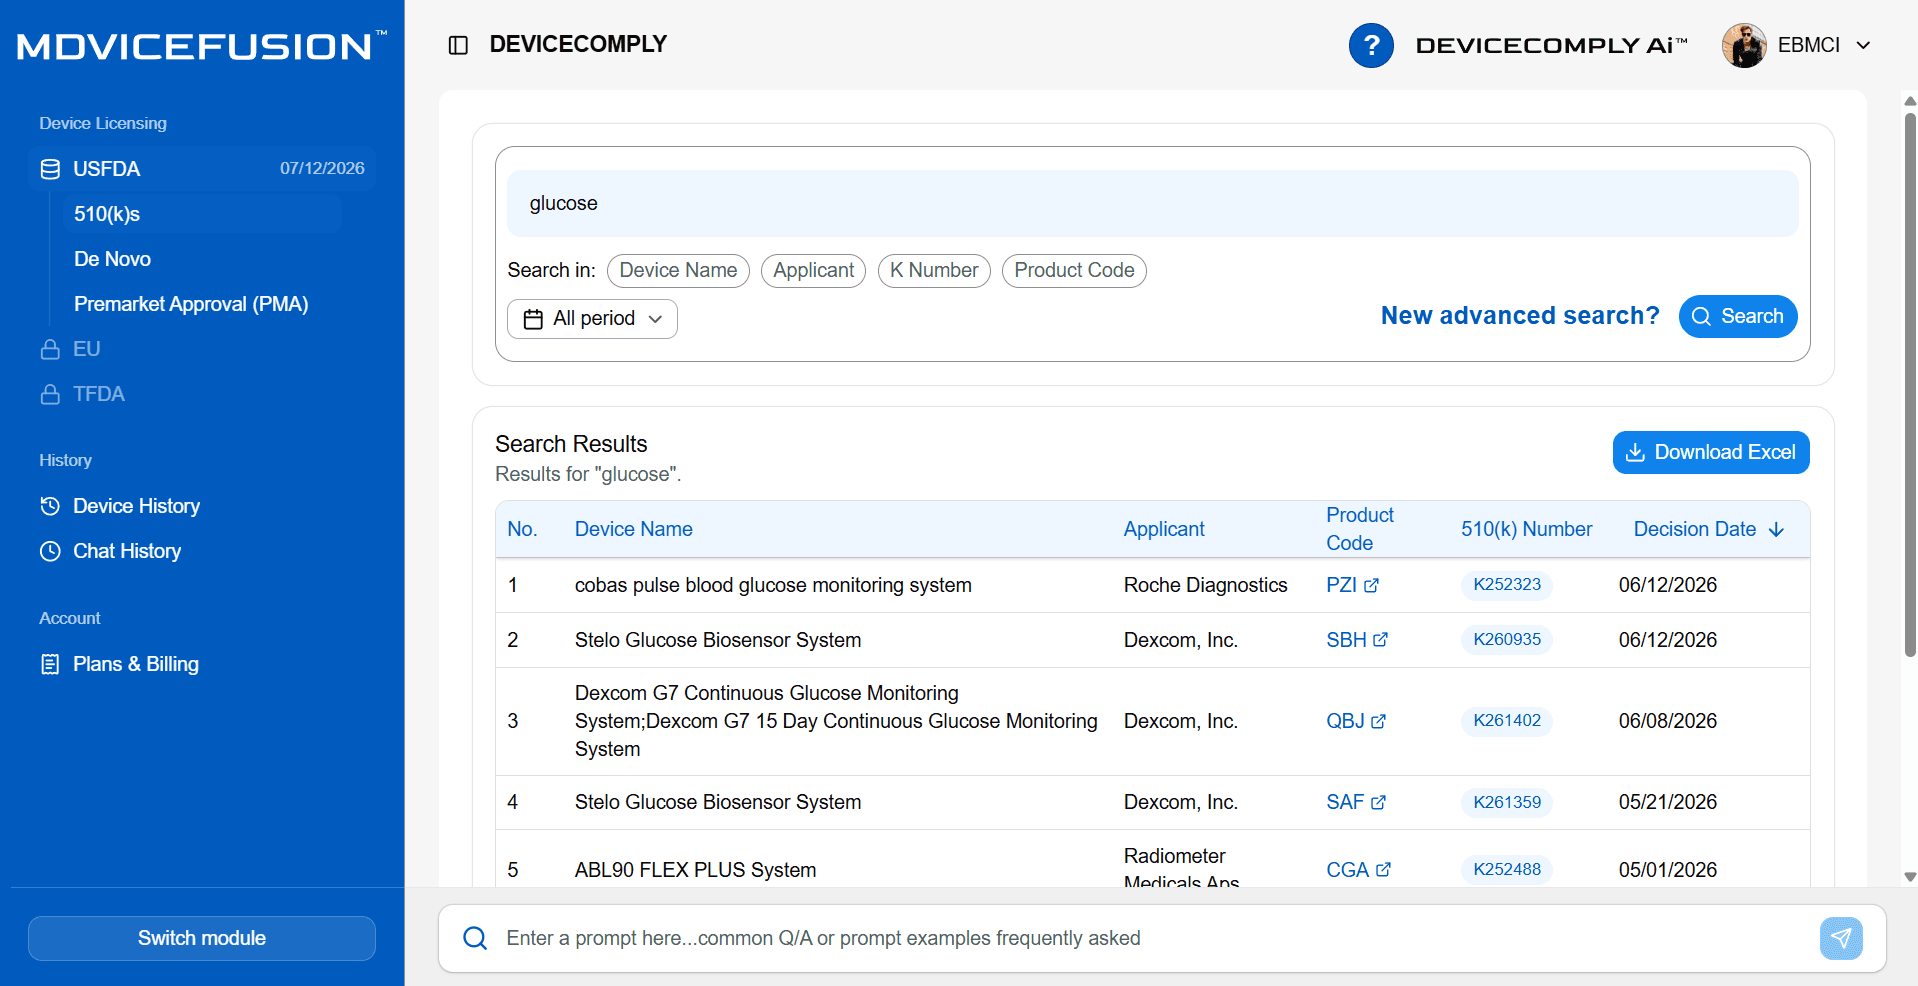
Task: Open Premarket Approval (PMA) section
Action: 191,304
